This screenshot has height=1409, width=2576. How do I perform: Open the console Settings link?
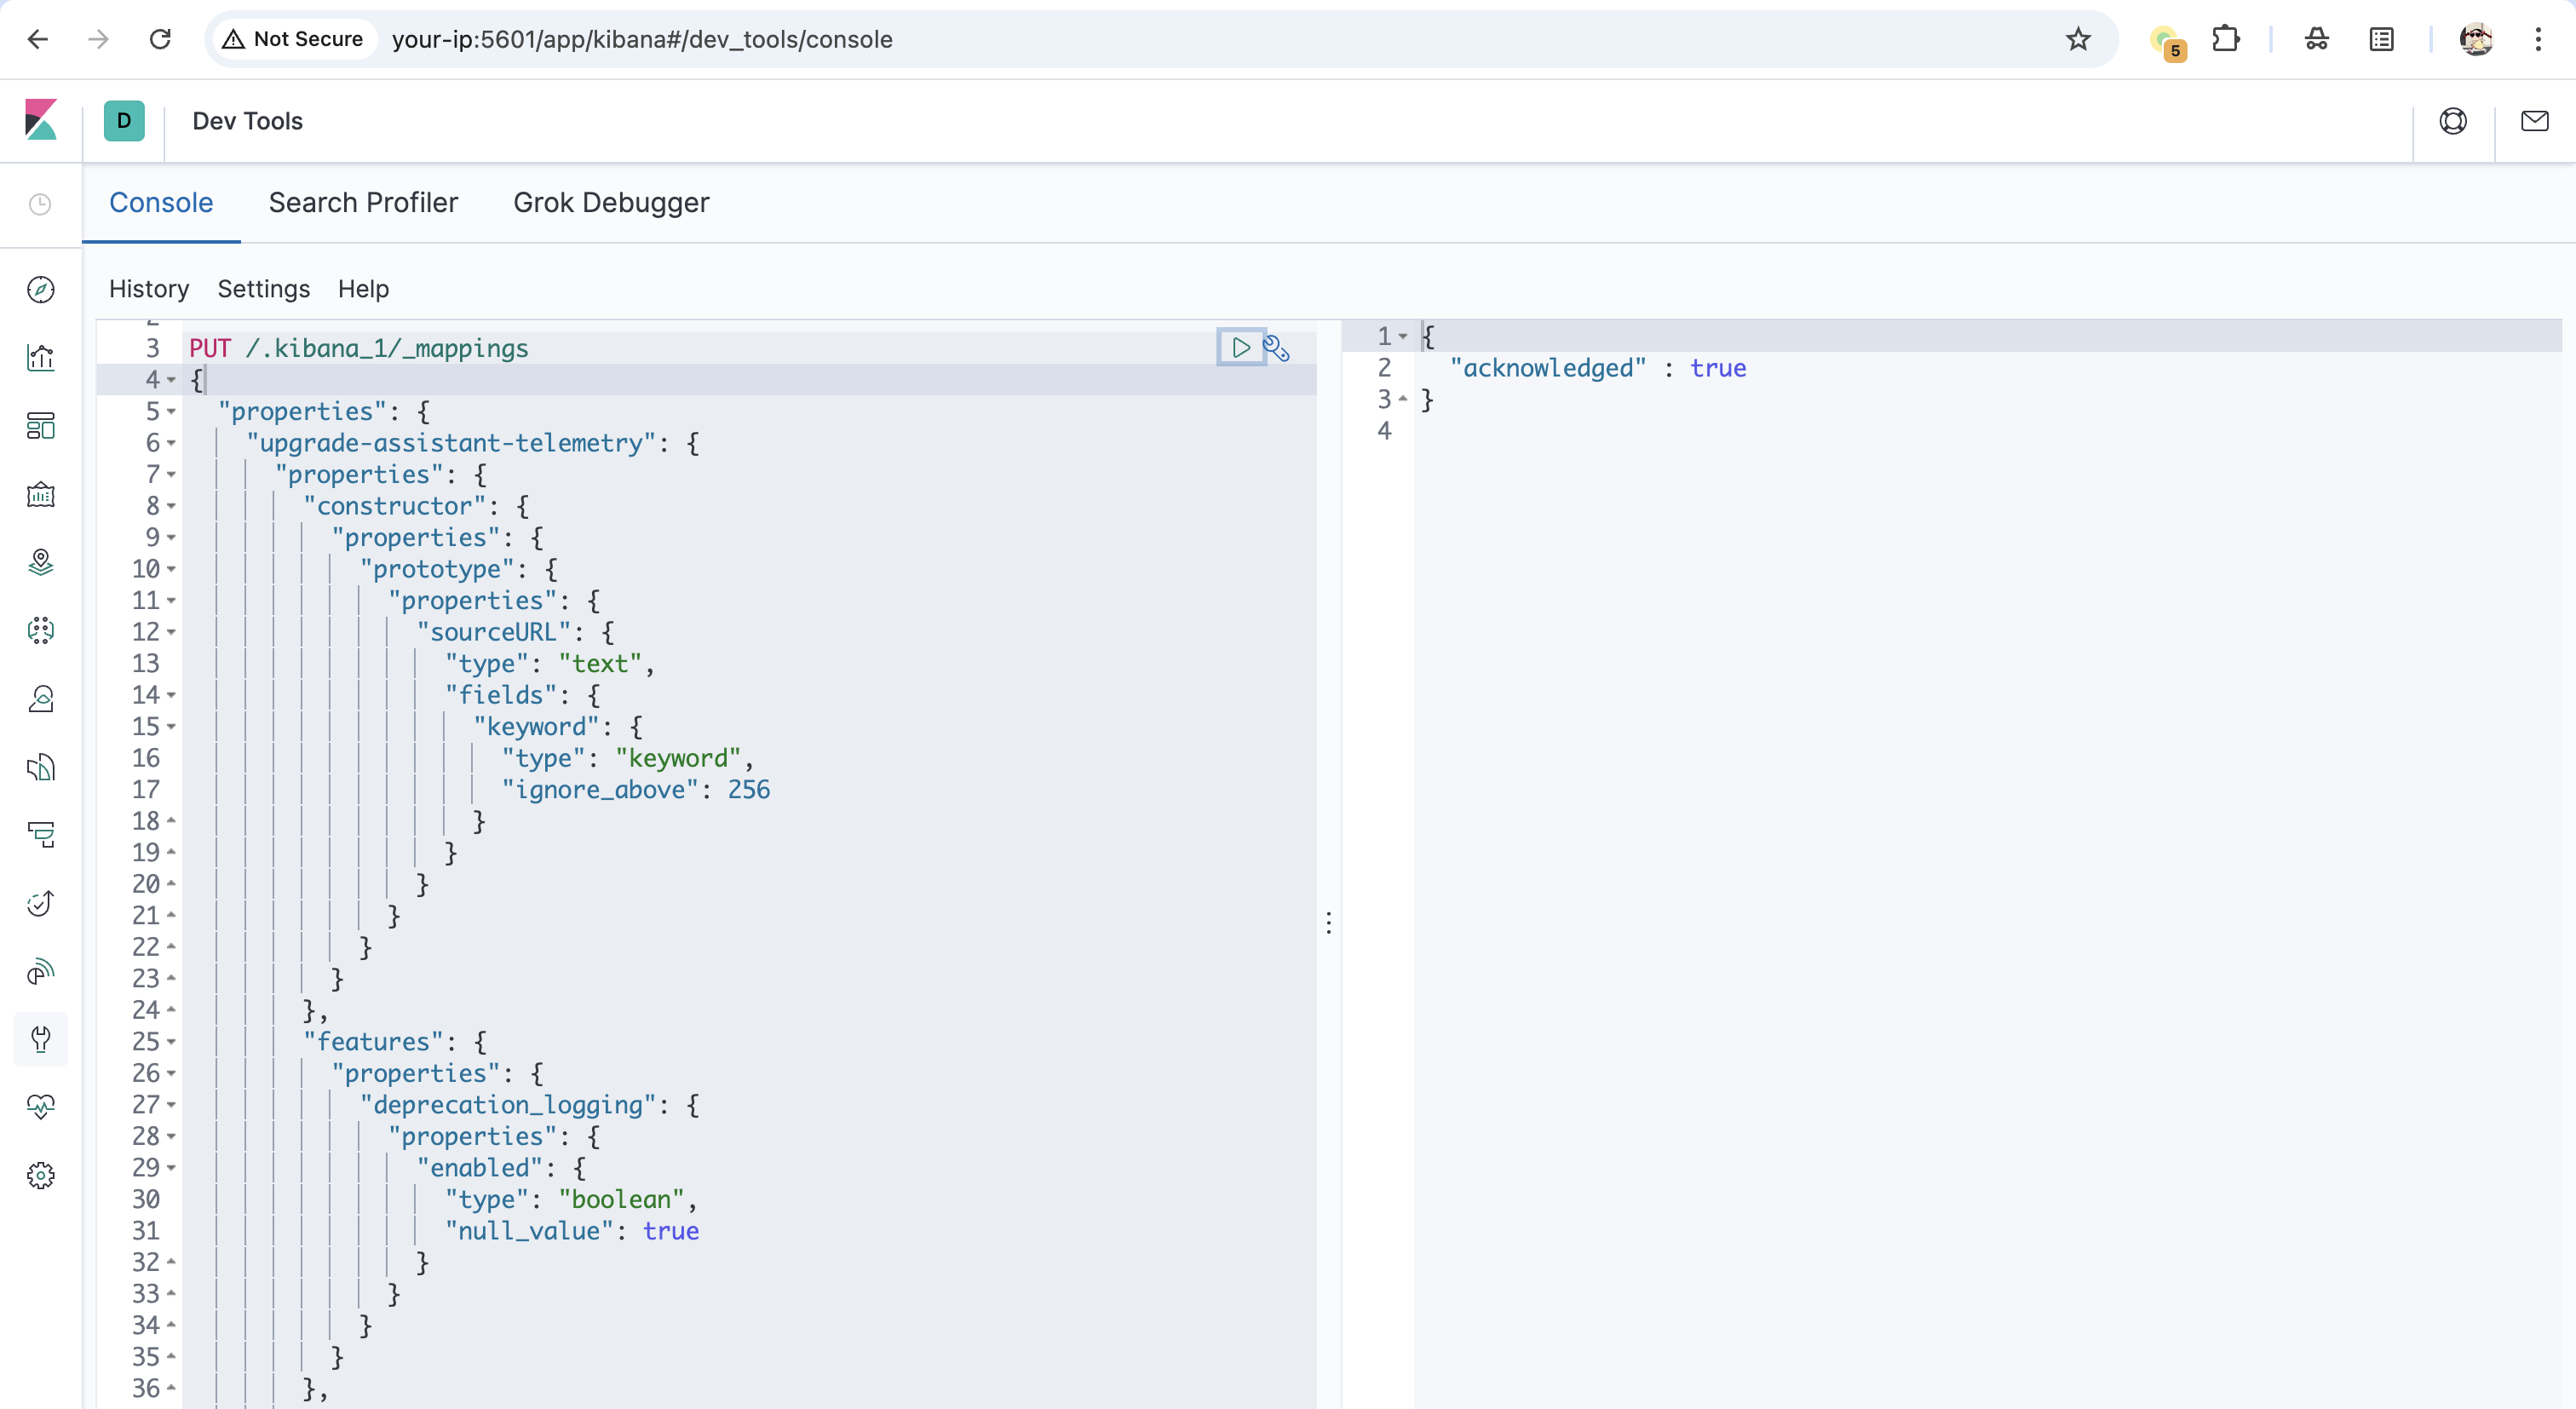[264, 289]
